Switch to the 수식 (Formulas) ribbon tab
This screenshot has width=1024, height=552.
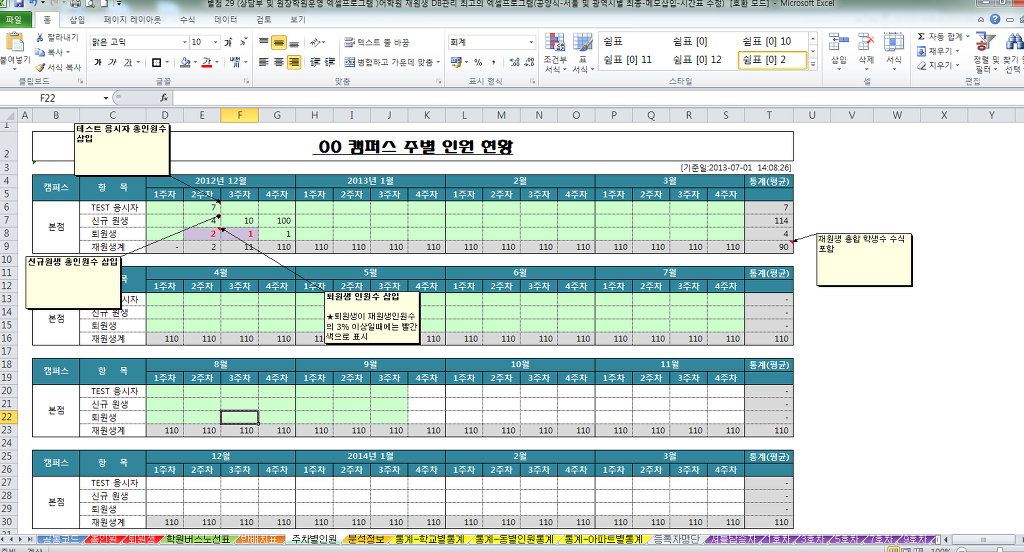[x=187, y=20]
